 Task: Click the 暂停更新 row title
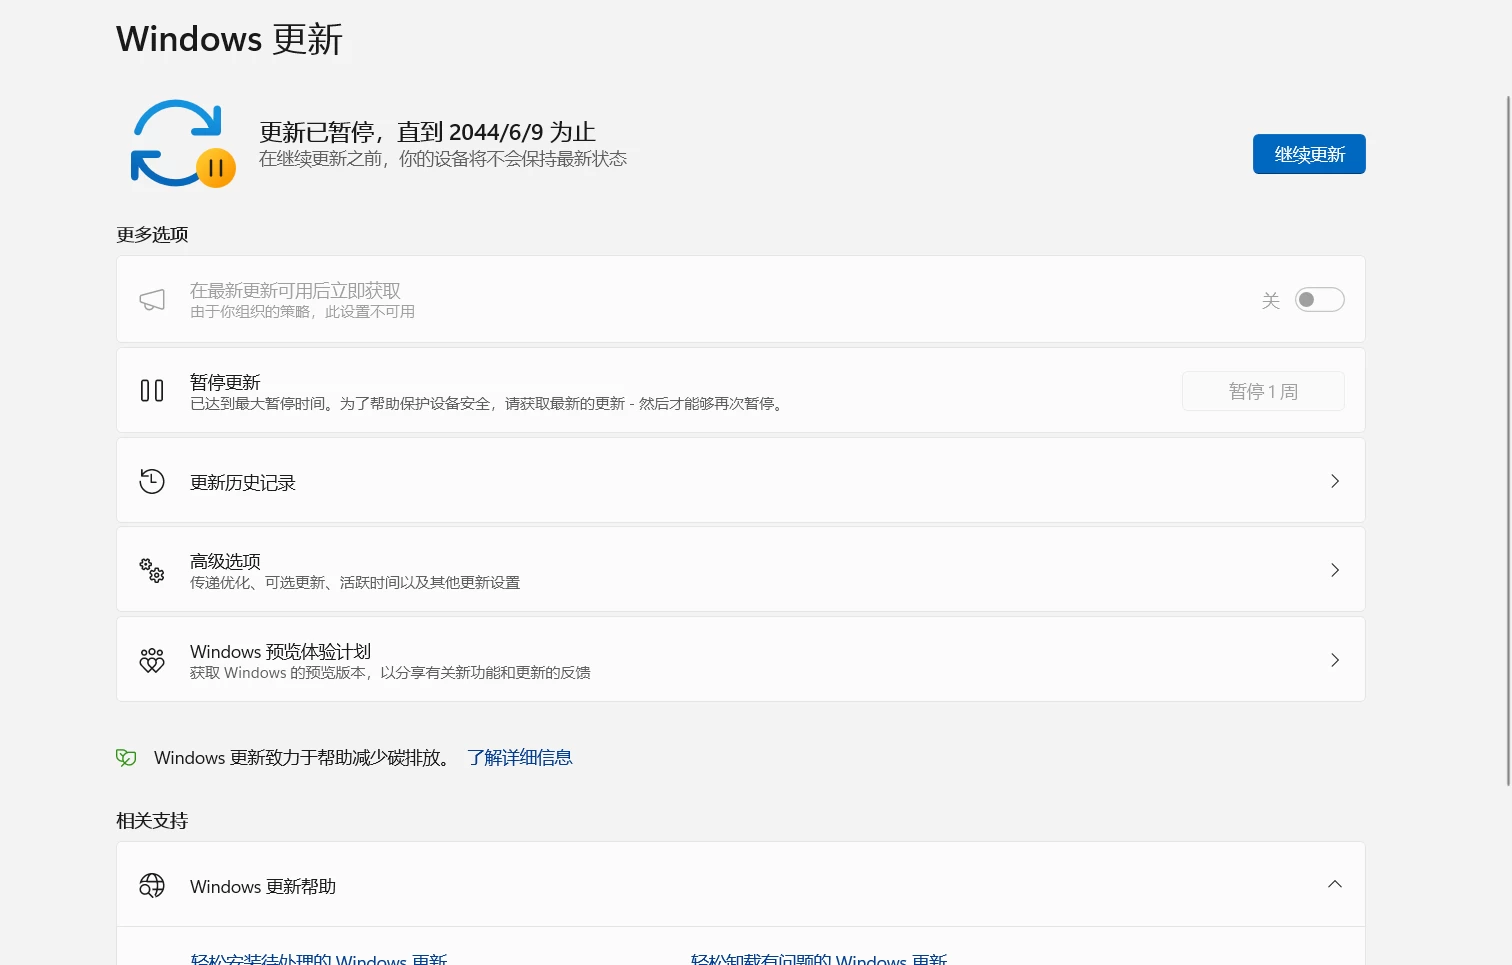225,382
